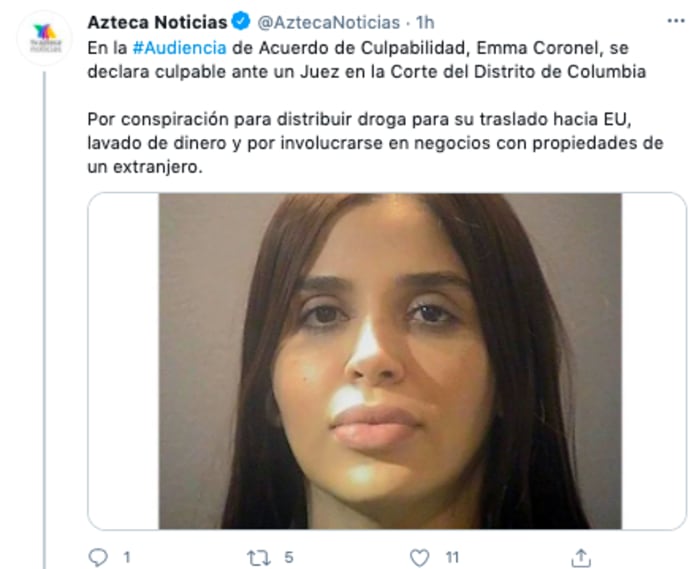Image resolution: width=700 pixels, height=569 pixels.
Task: Click the retweet arrows icon
Action: click(259, 557)
